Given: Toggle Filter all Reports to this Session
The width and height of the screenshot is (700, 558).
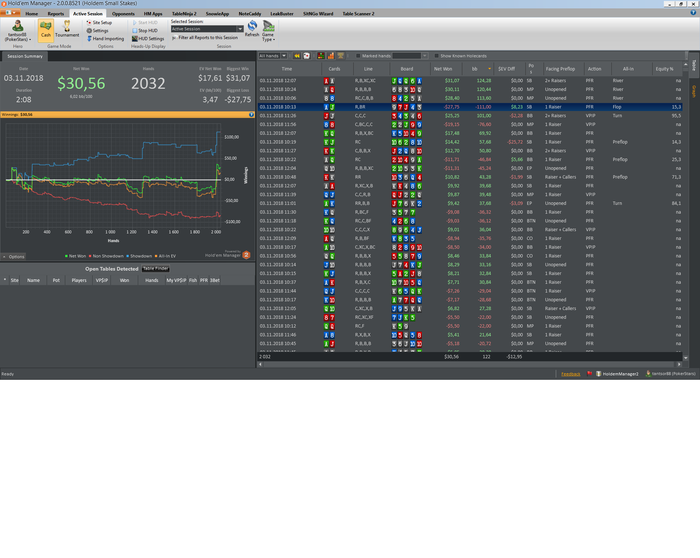Looking at the screenshot, I should (x=205, y=38).
